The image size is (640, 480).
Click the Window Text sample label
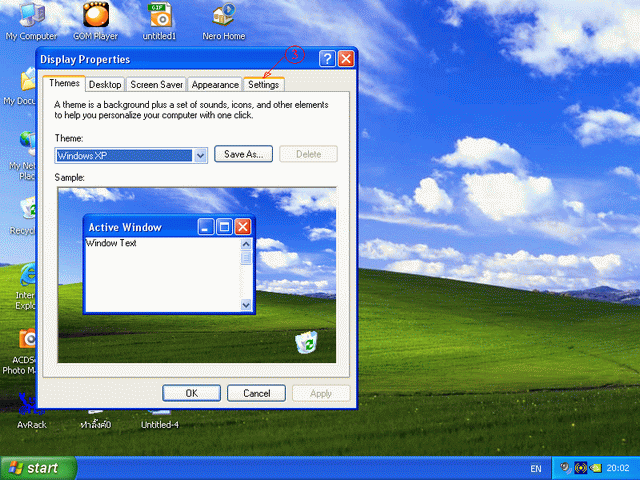pos(111,243)
